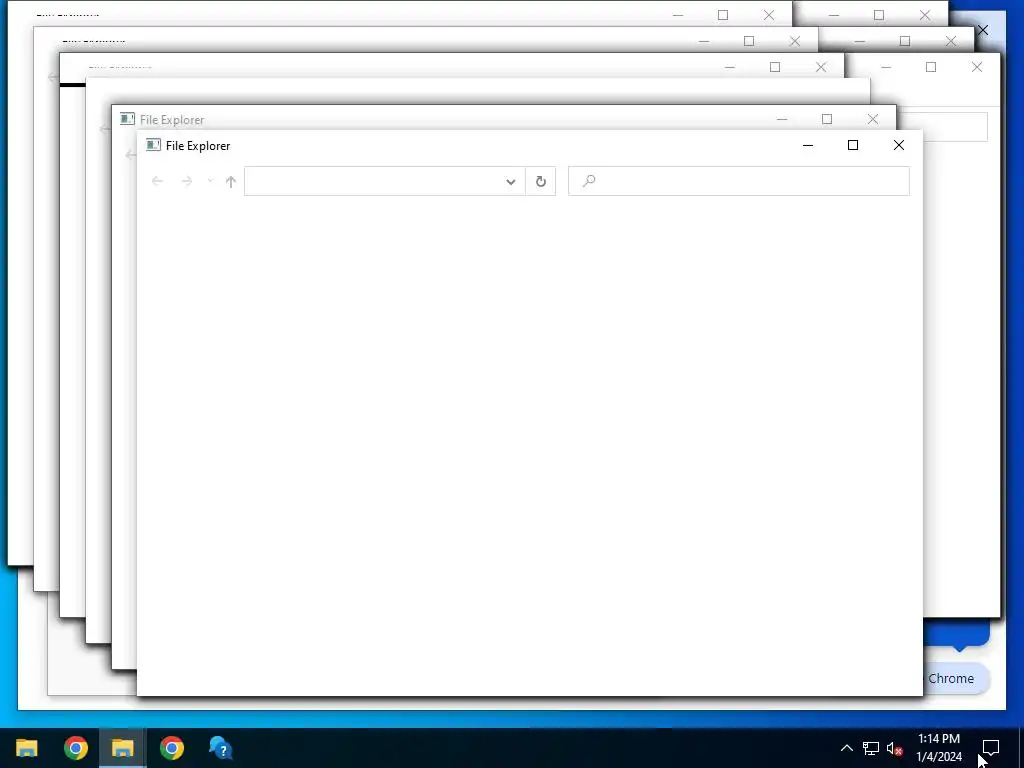Click the magnifier icon in search box

(588, 181)
